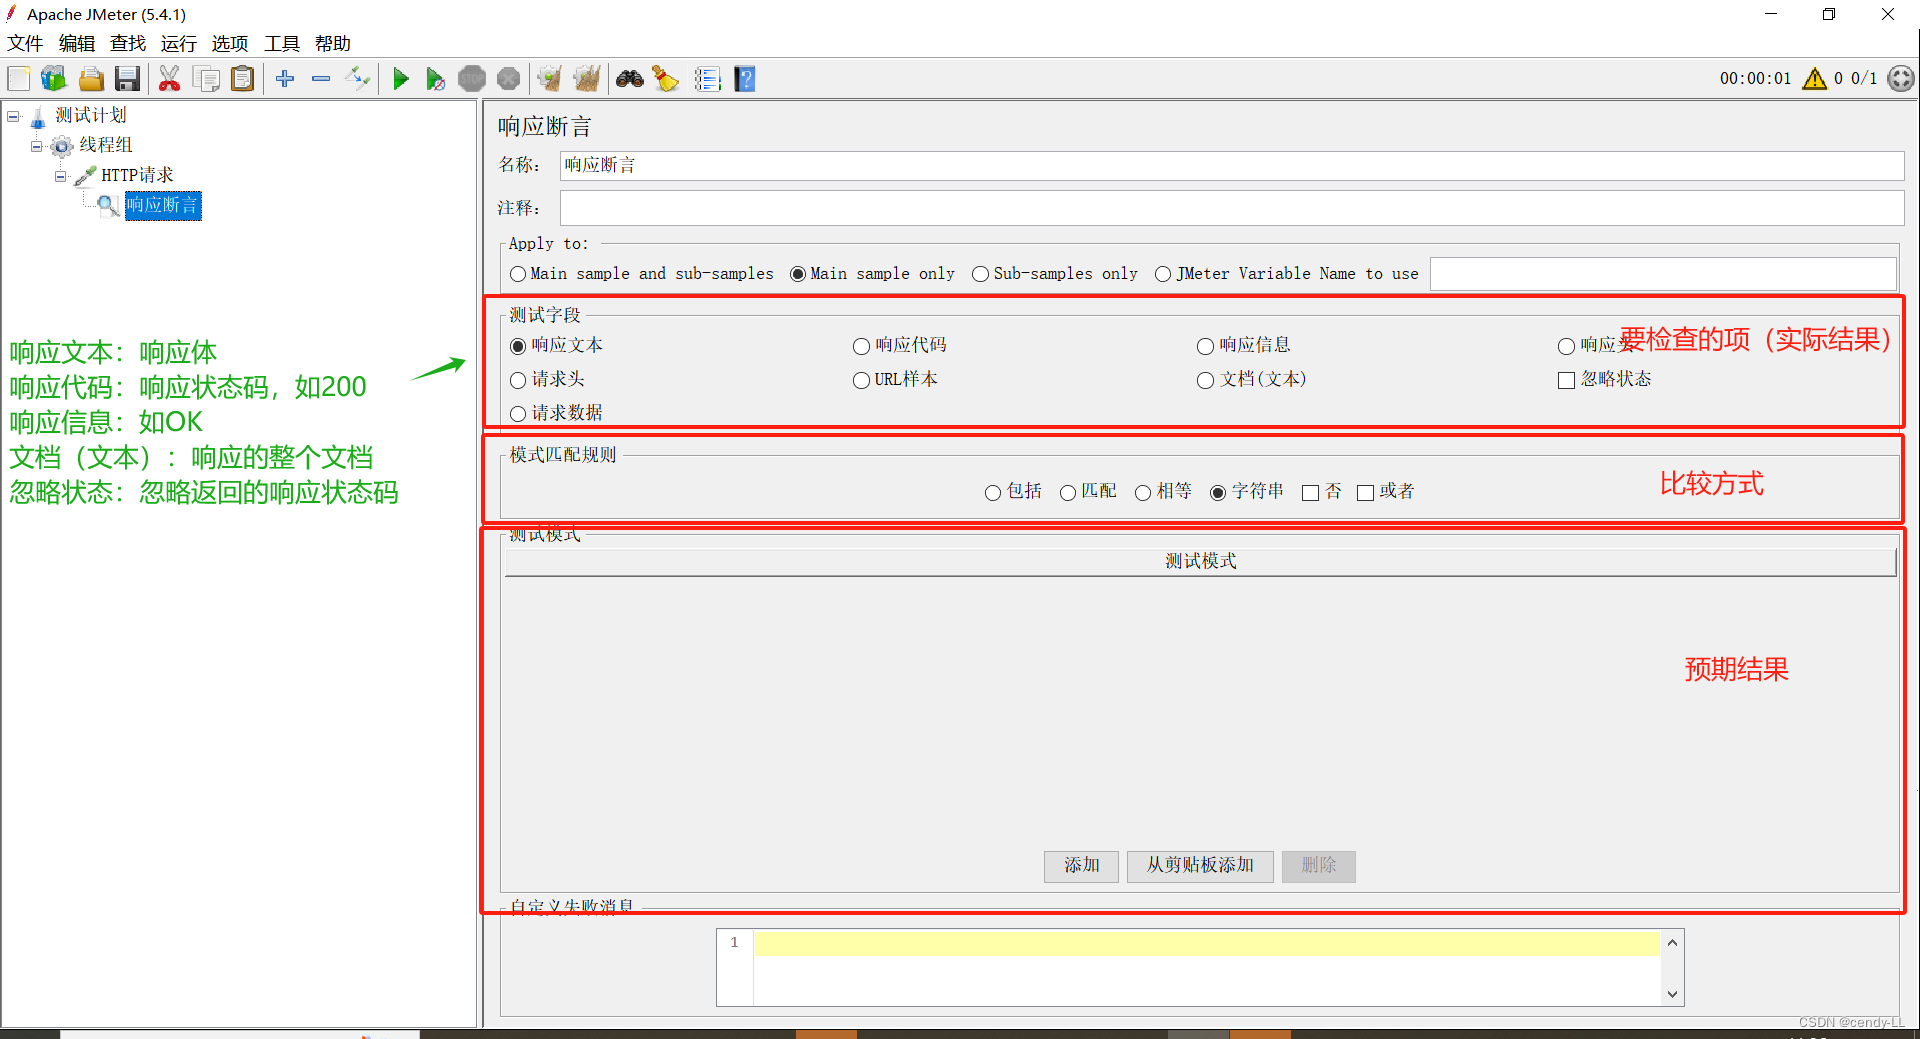Select the 响应代码 radio button
The width and height of the screenshot is (1920, 1039).
861,346
